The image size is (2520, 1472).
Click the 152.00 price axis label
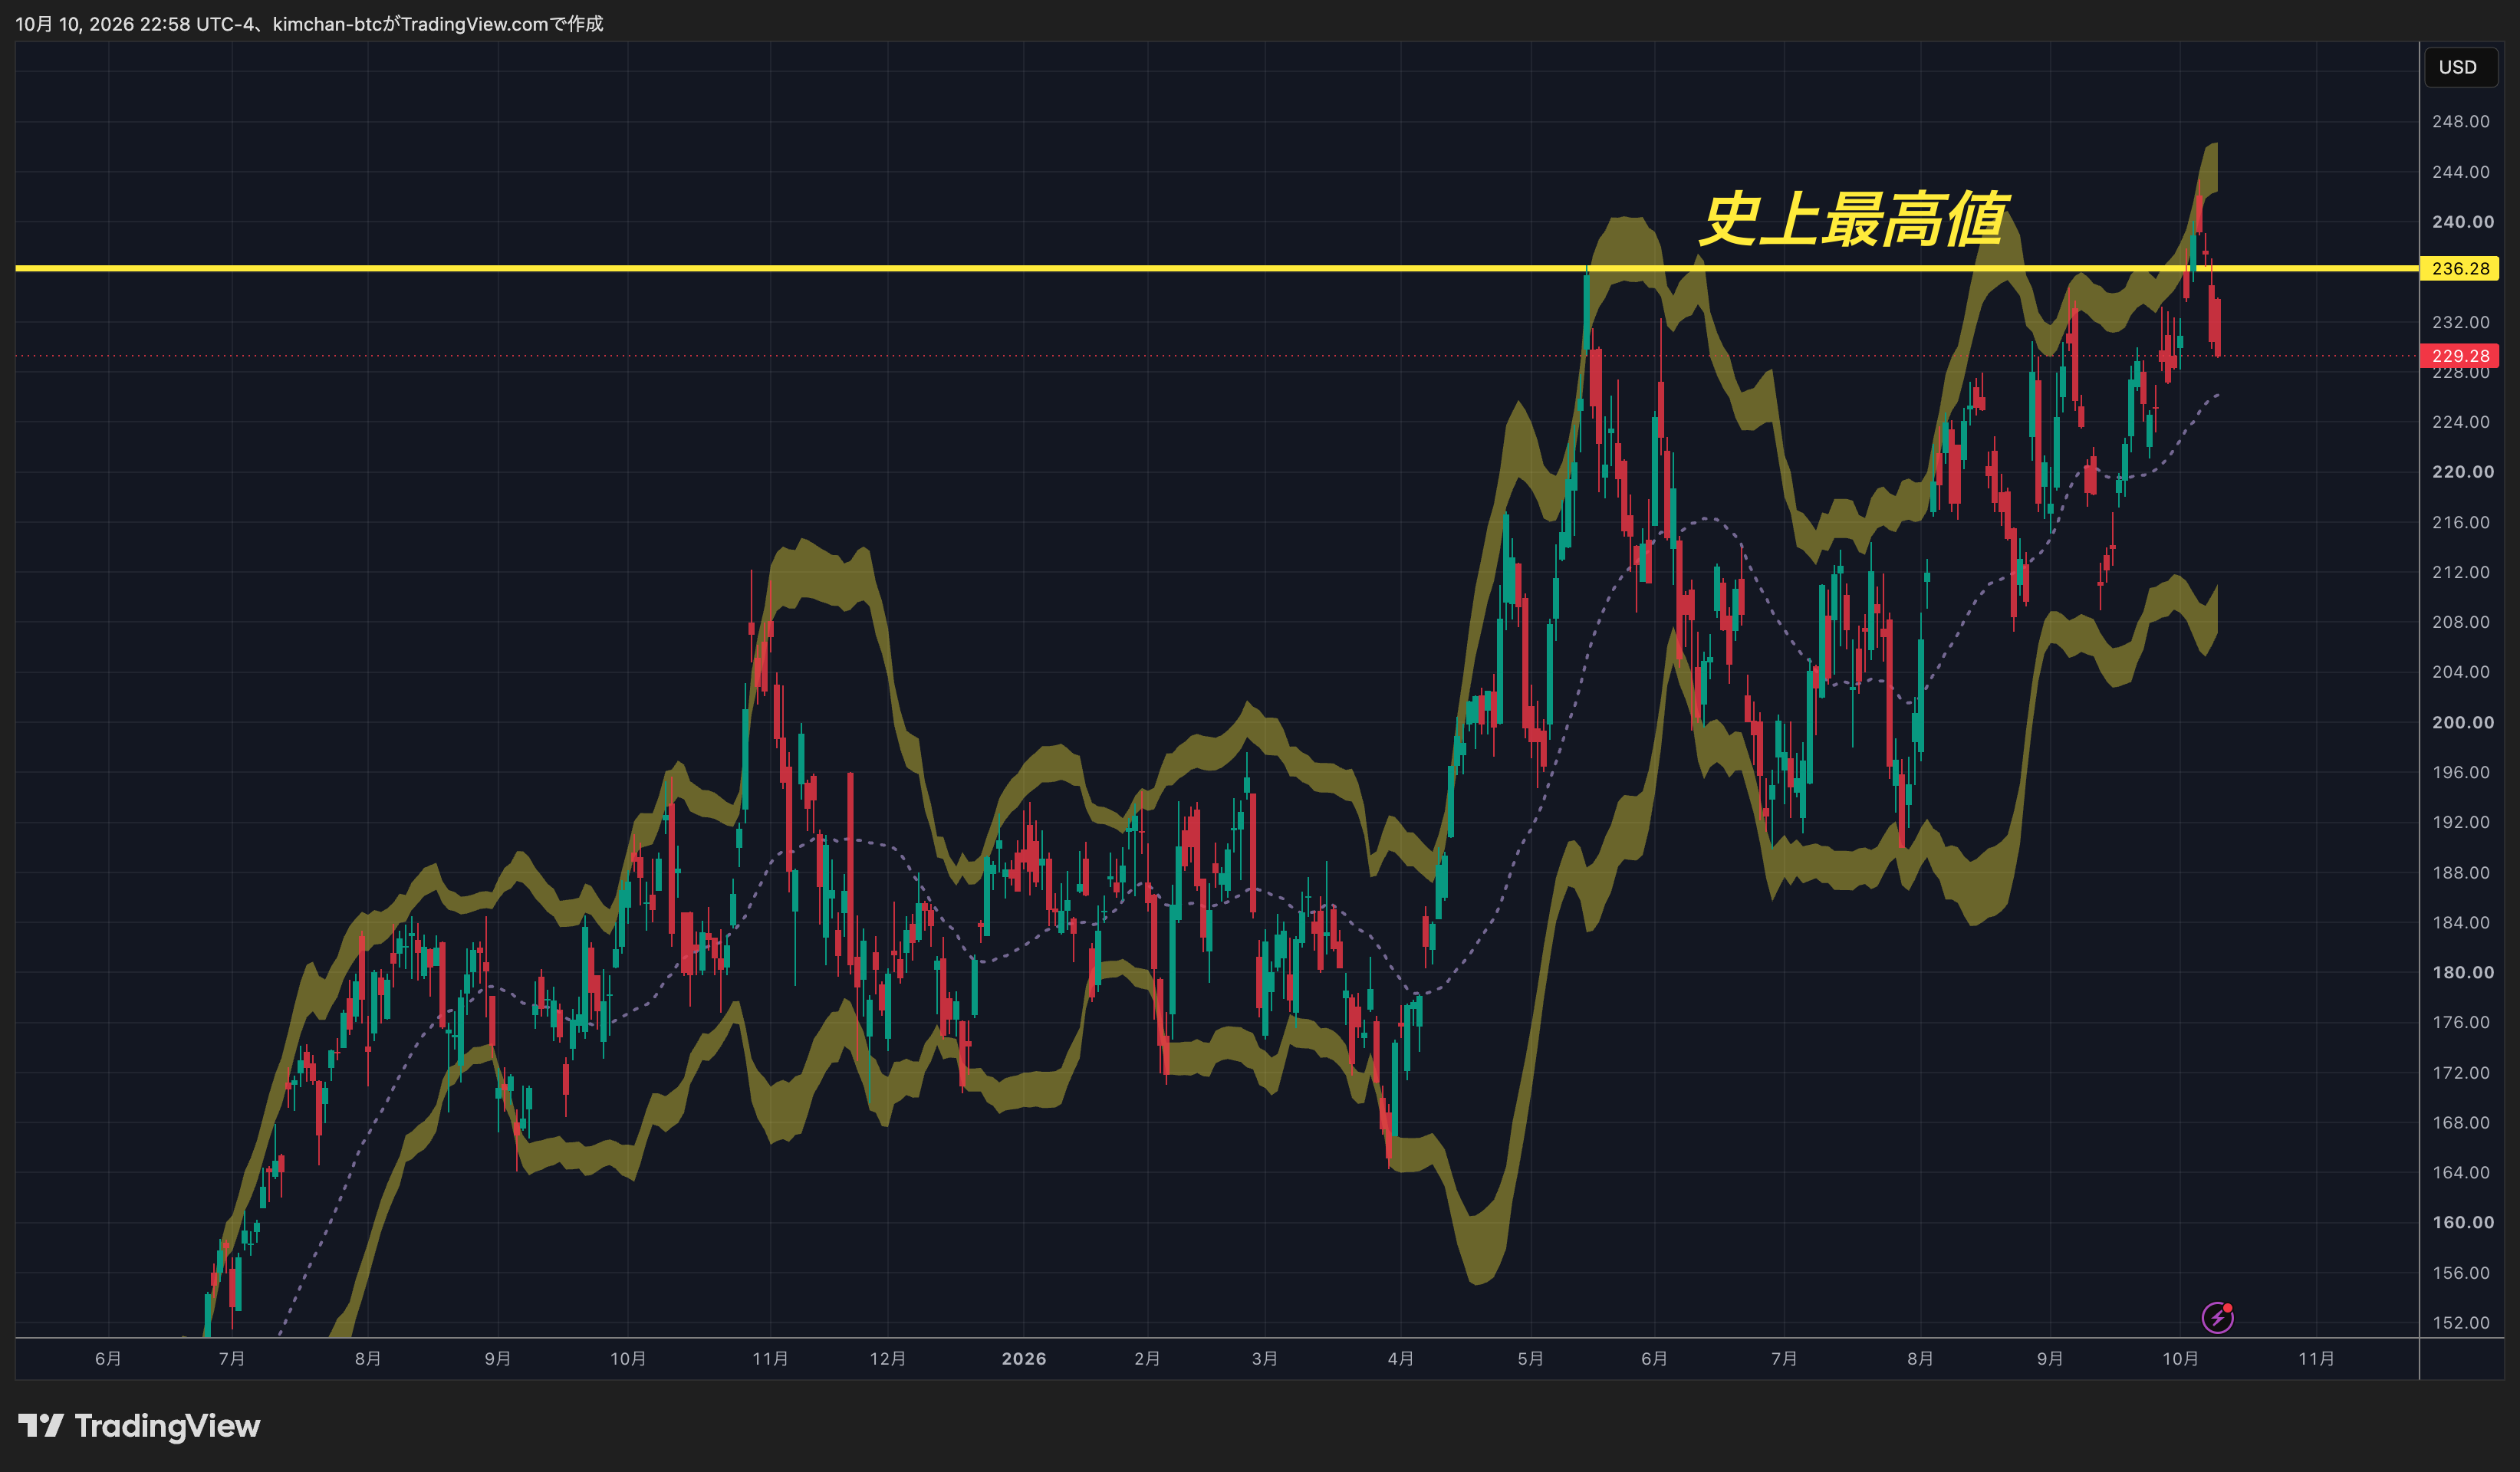[x=2462, y=1322]
